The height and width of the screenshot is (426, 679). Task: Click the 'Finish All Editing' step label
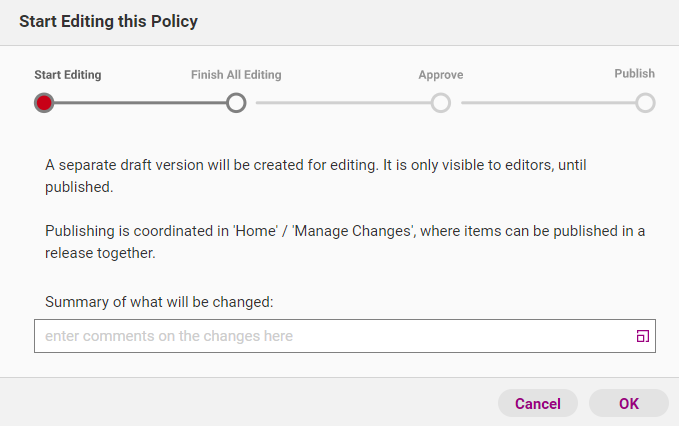236,75
